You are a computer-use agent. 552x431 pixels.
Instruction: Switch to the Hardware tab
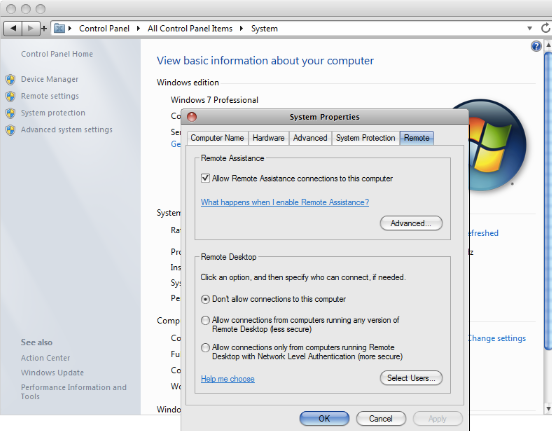coord(268,138)
